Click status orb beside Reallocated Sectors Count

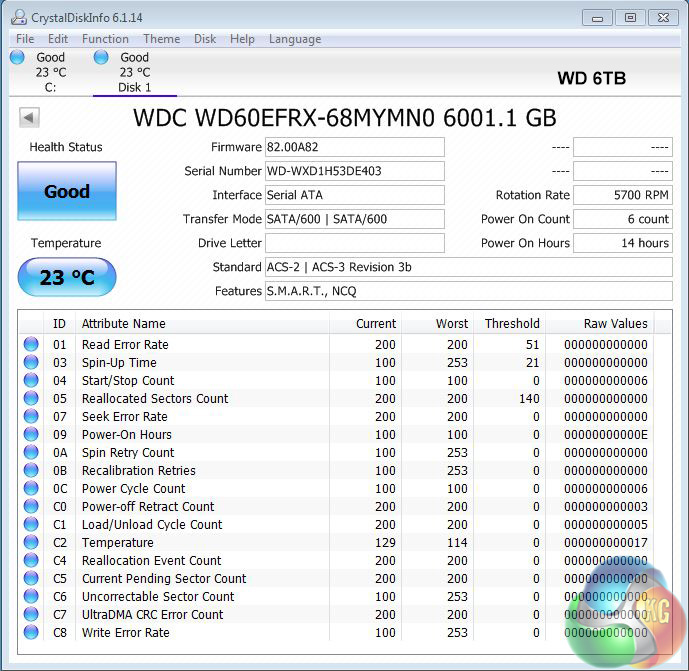point(32,399)
